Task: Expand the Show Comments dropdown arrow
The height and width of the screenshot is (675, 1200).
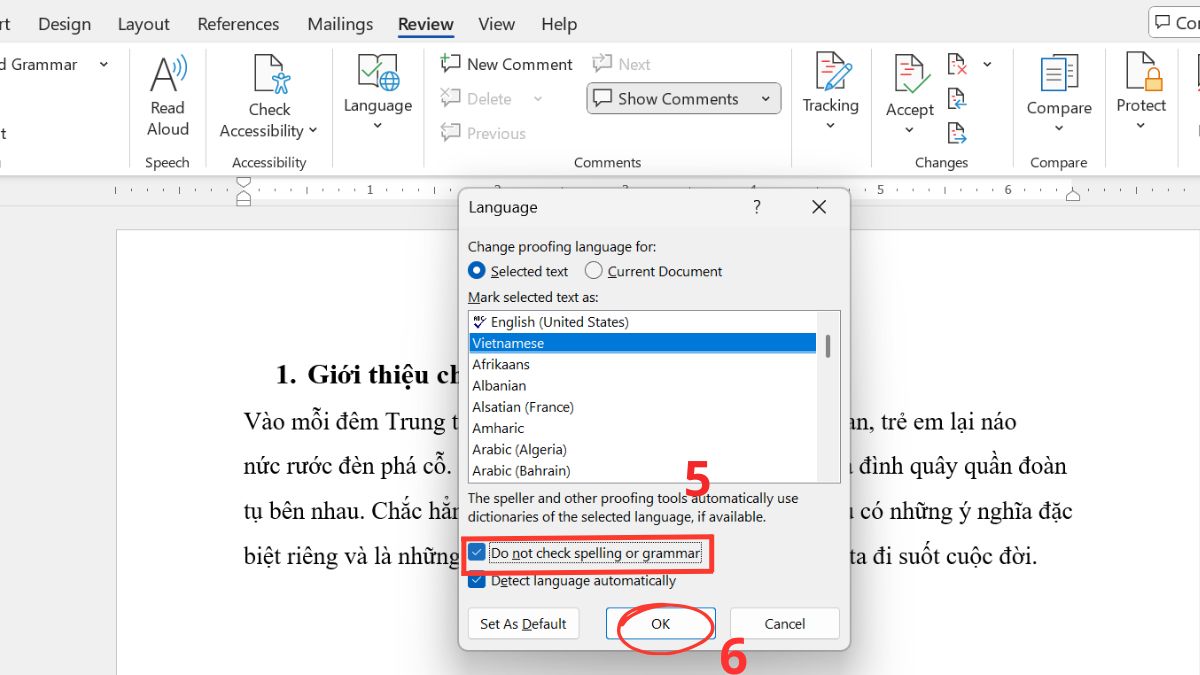Action: pyautogui.click(x=765, y=99)
